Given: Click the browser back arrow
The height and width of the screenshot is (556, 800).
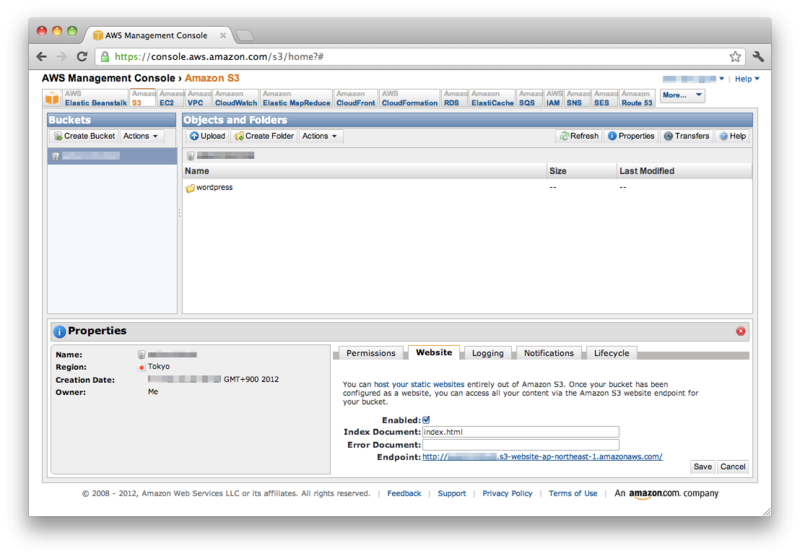Looking at the screenshot, I should point(42,57).
